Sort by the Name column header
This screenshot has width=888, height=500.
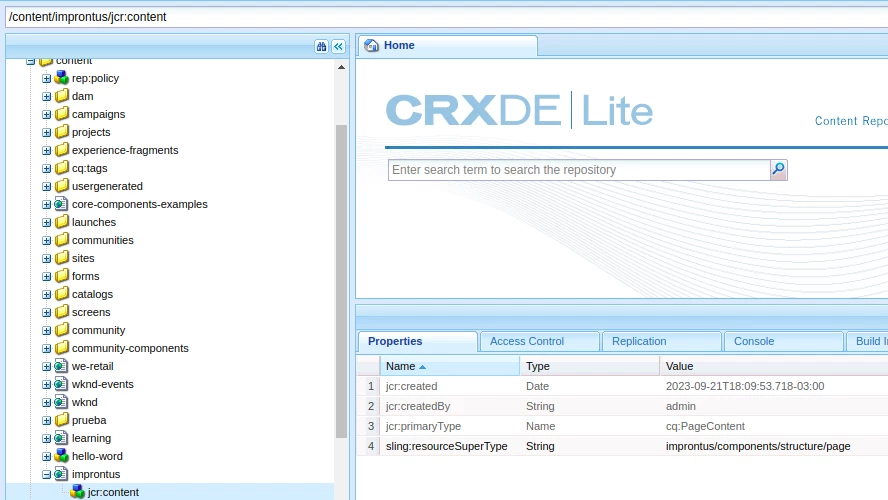[x=450, y=366]
